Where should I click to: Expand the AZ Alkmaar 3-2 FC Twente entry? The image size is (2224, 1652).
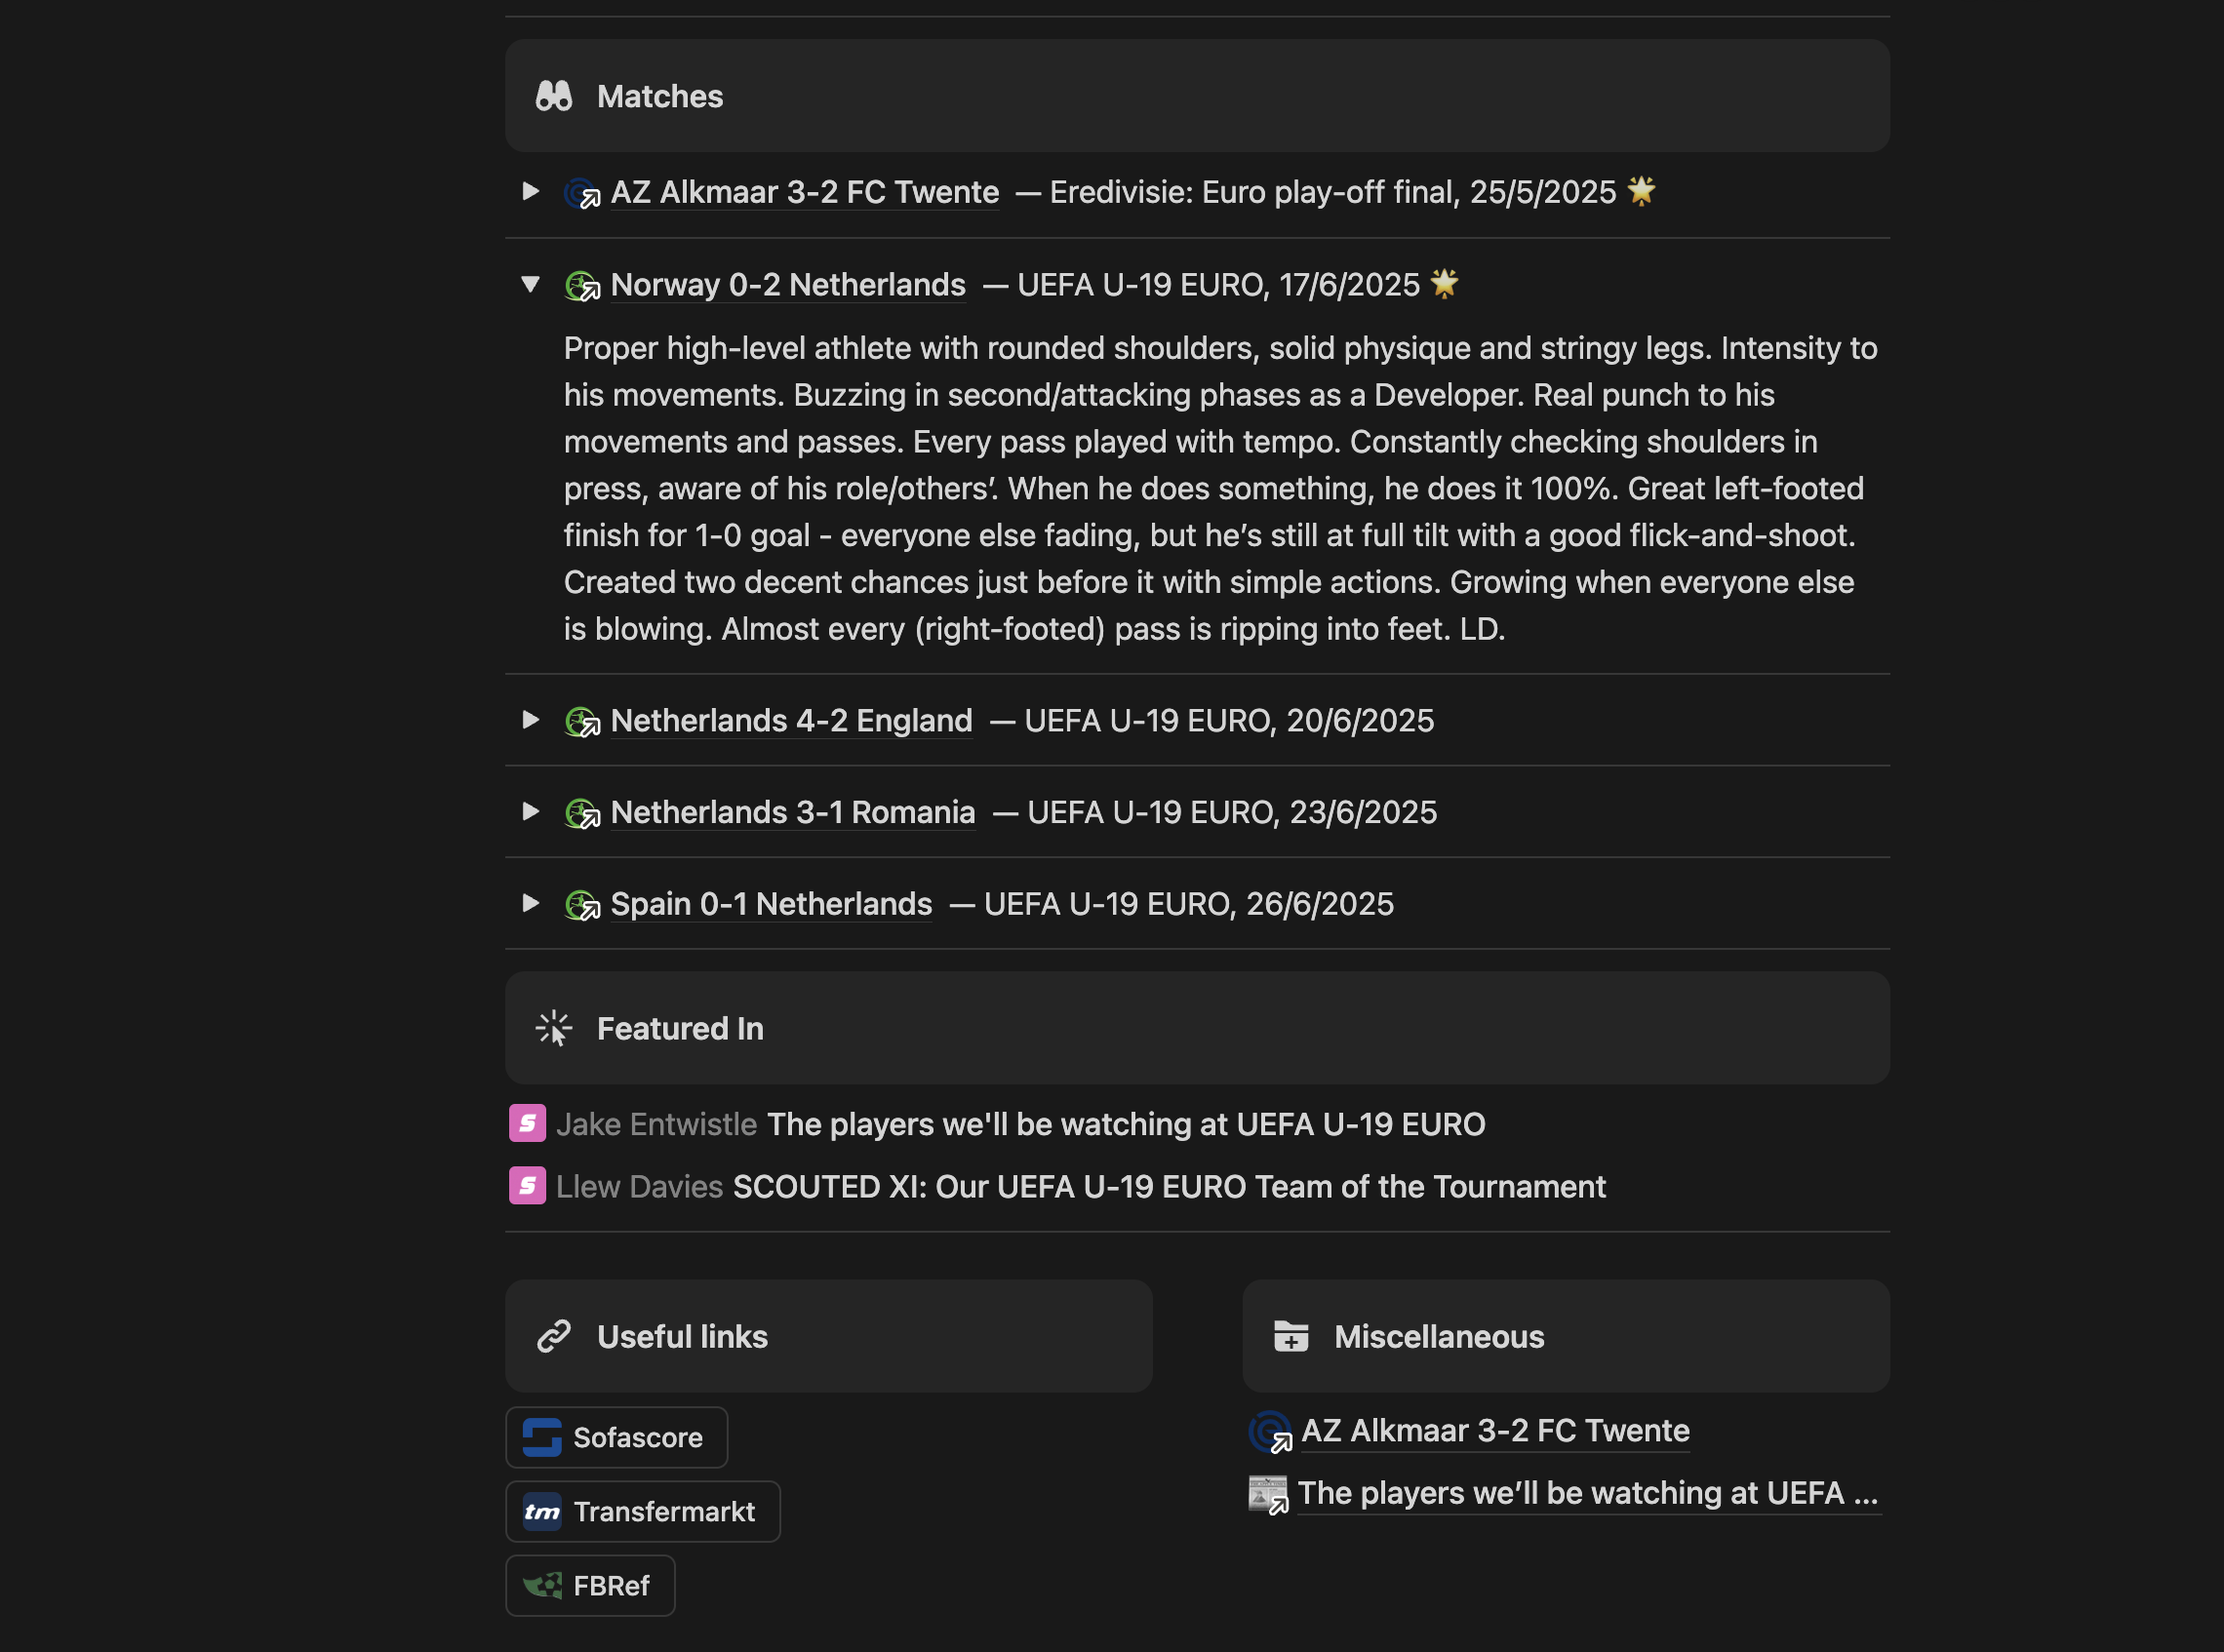[531, 192]
